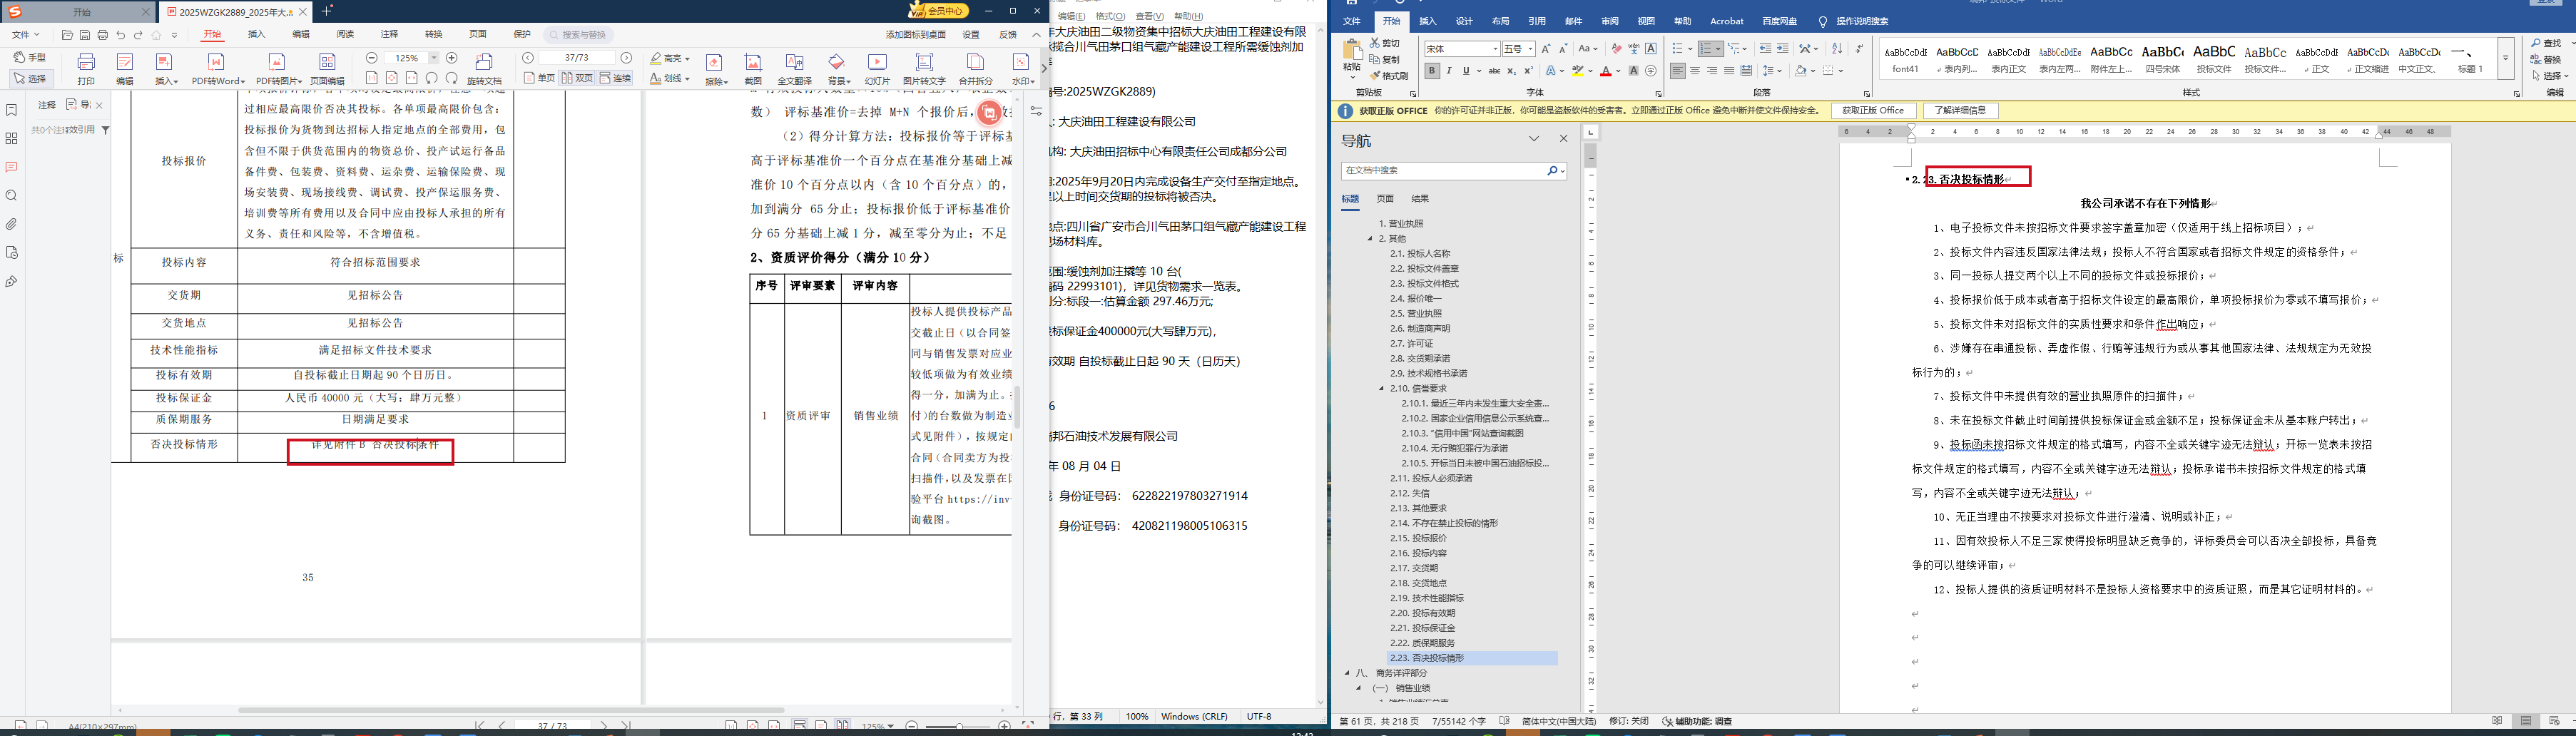Viewport: 2576px width, 736px height.
Task: Go to previous page arrow beside 37/73
Action: tap(528, 58)
